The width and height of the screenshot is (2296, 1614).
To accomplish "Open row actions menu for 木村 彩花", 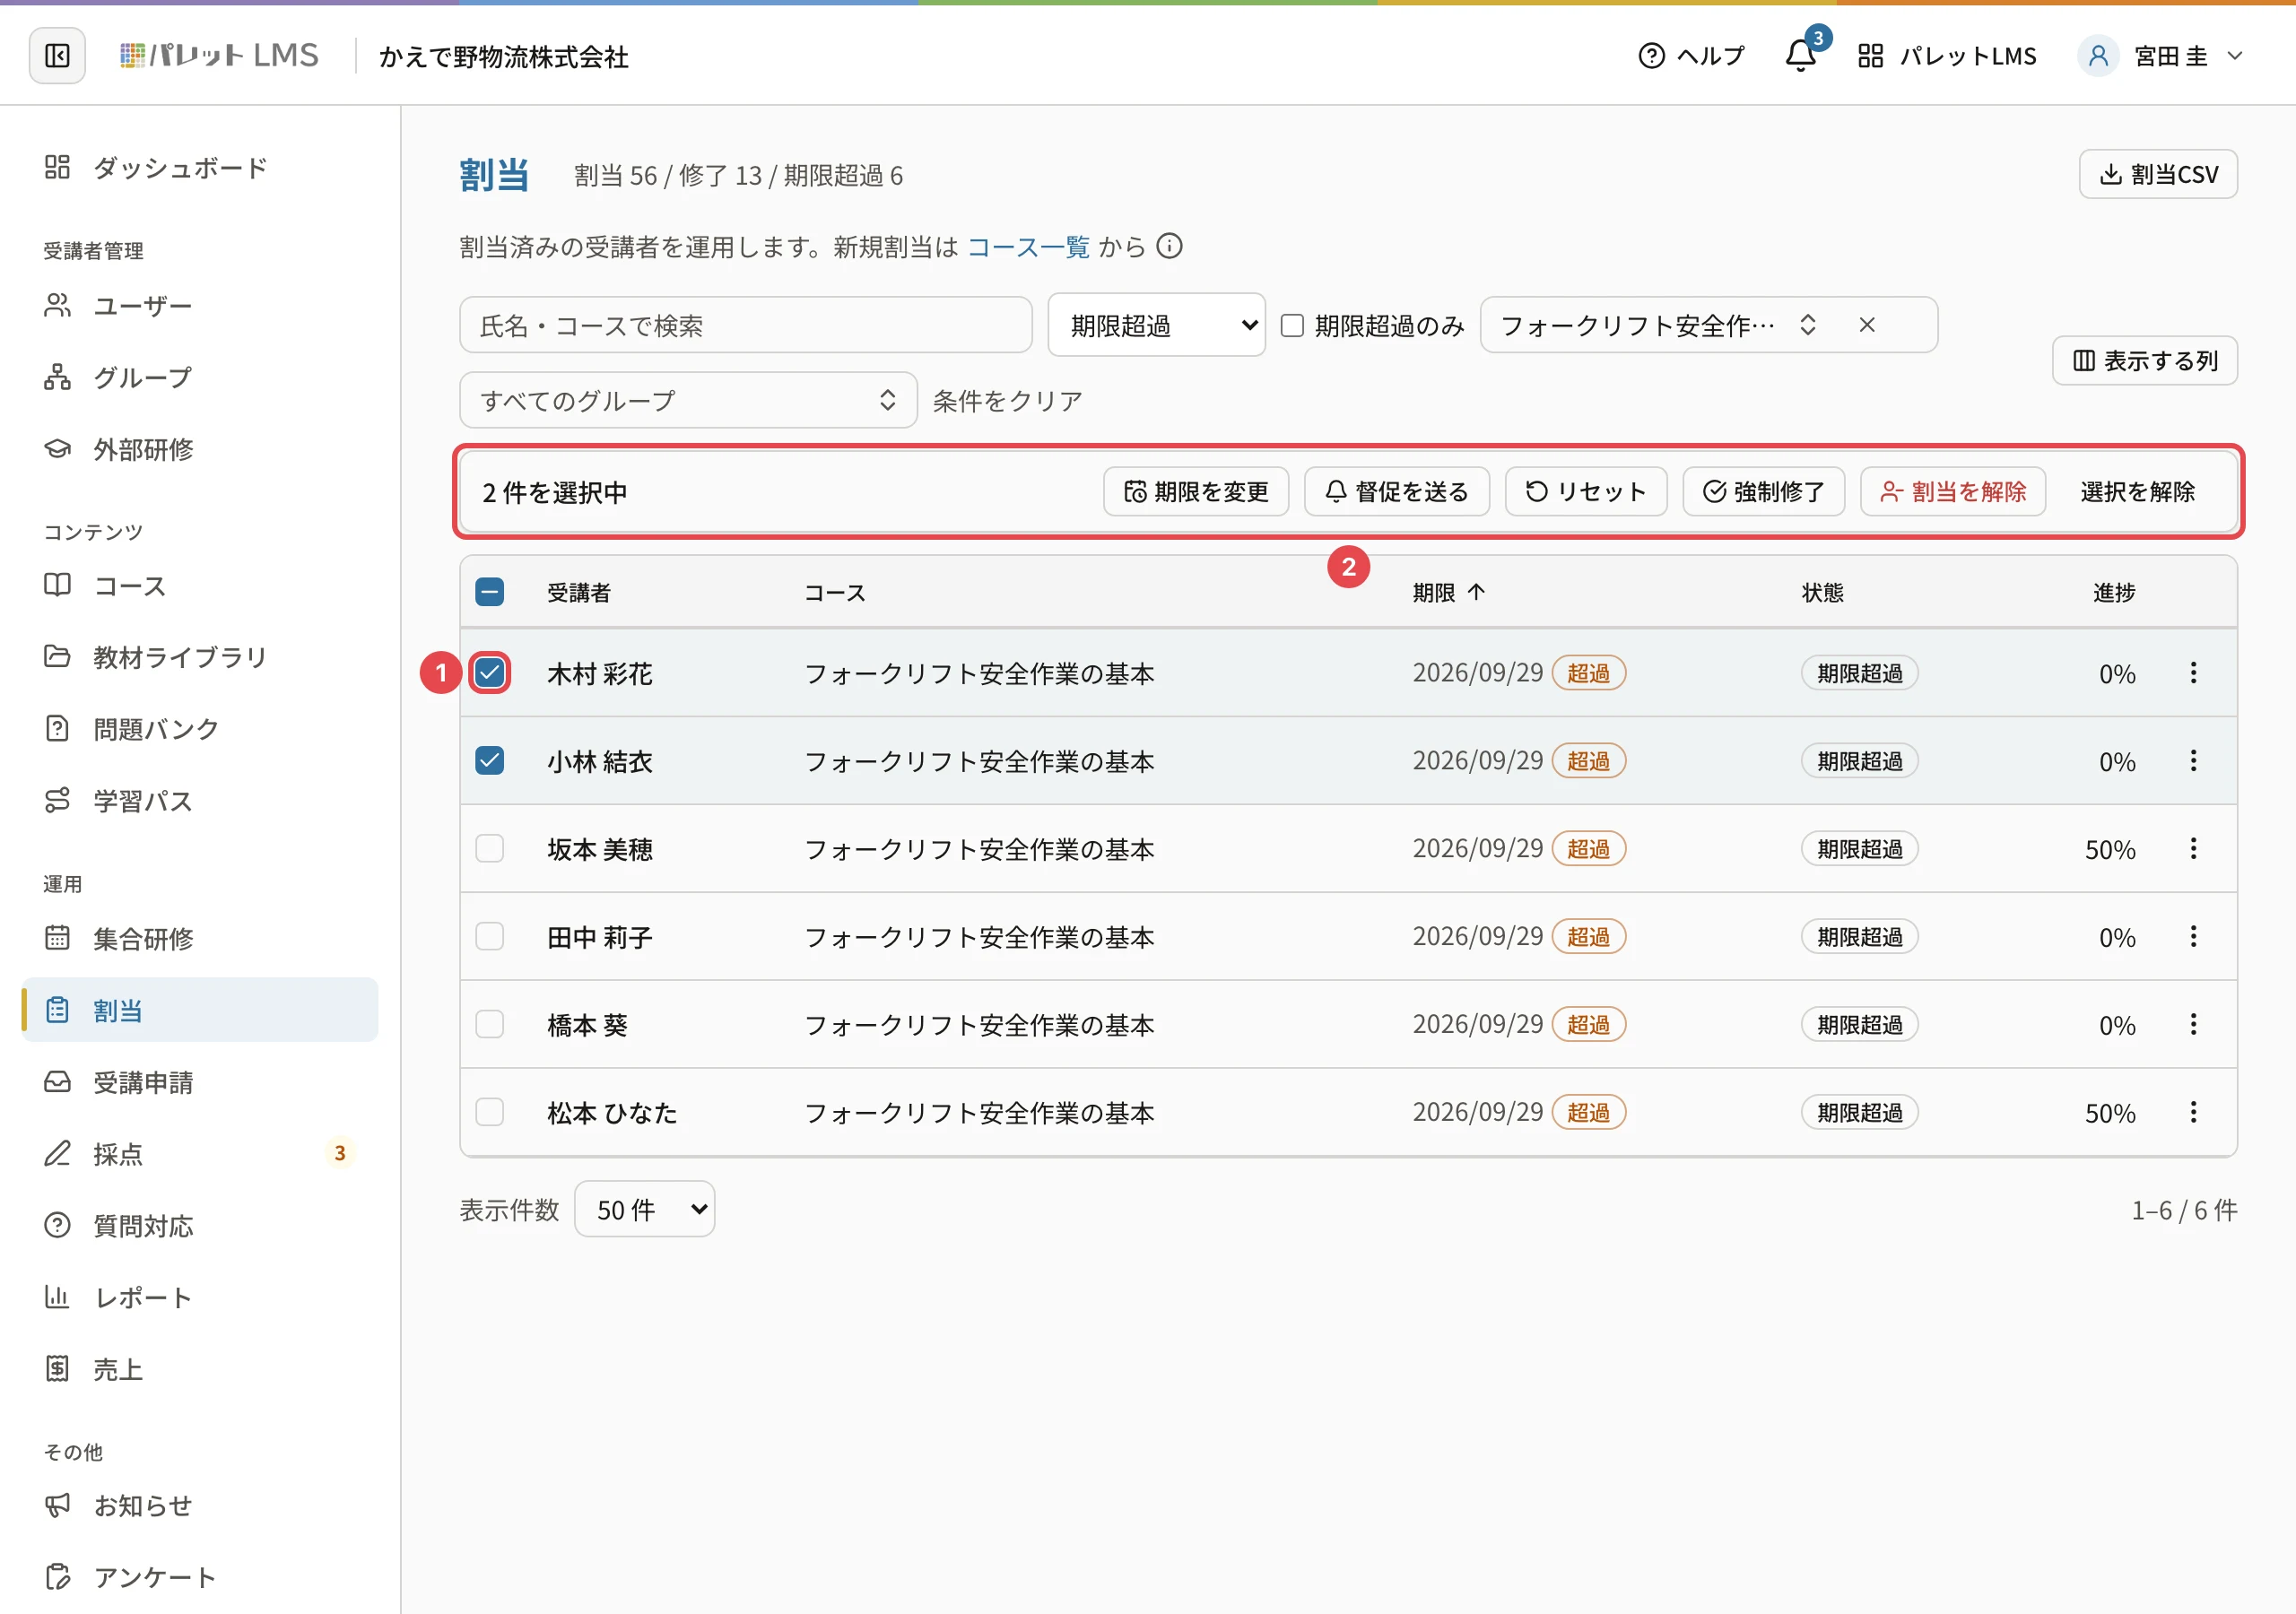I will [x=2193, y=673].
